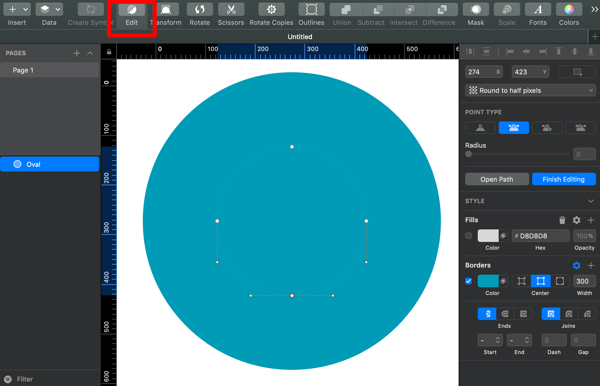Collapse the Pages list
This screenshot has height=386, width=600.
(90, 53)
